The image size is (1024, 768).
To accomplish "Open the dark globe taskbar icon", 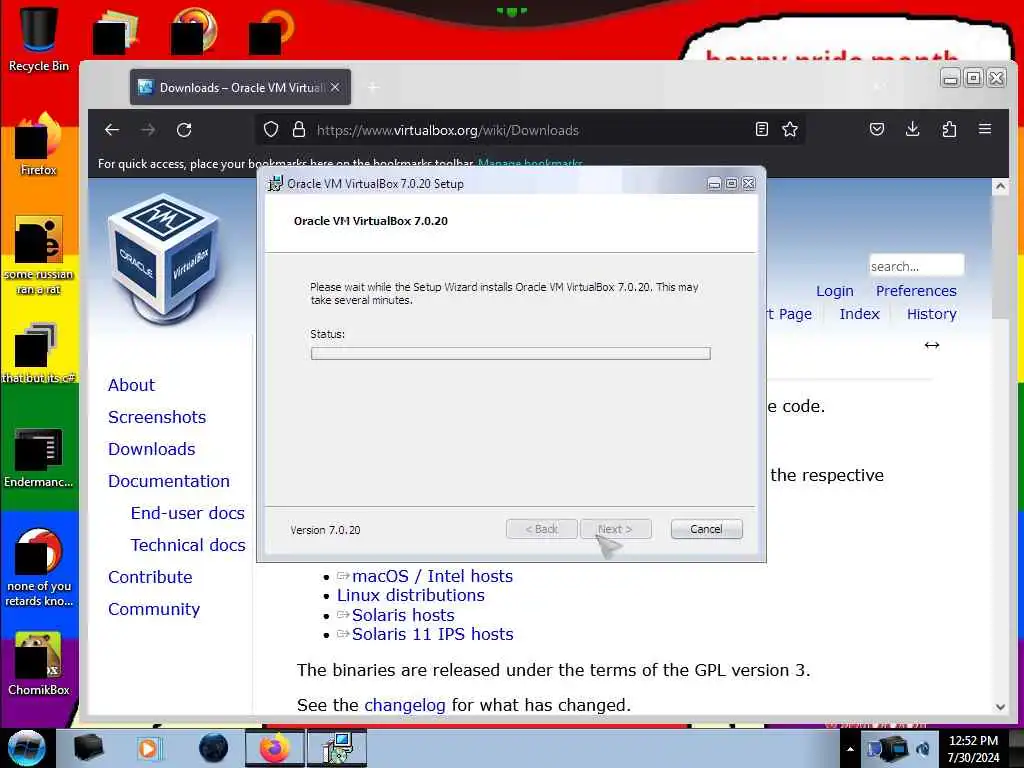I will [x=214, y=748].
